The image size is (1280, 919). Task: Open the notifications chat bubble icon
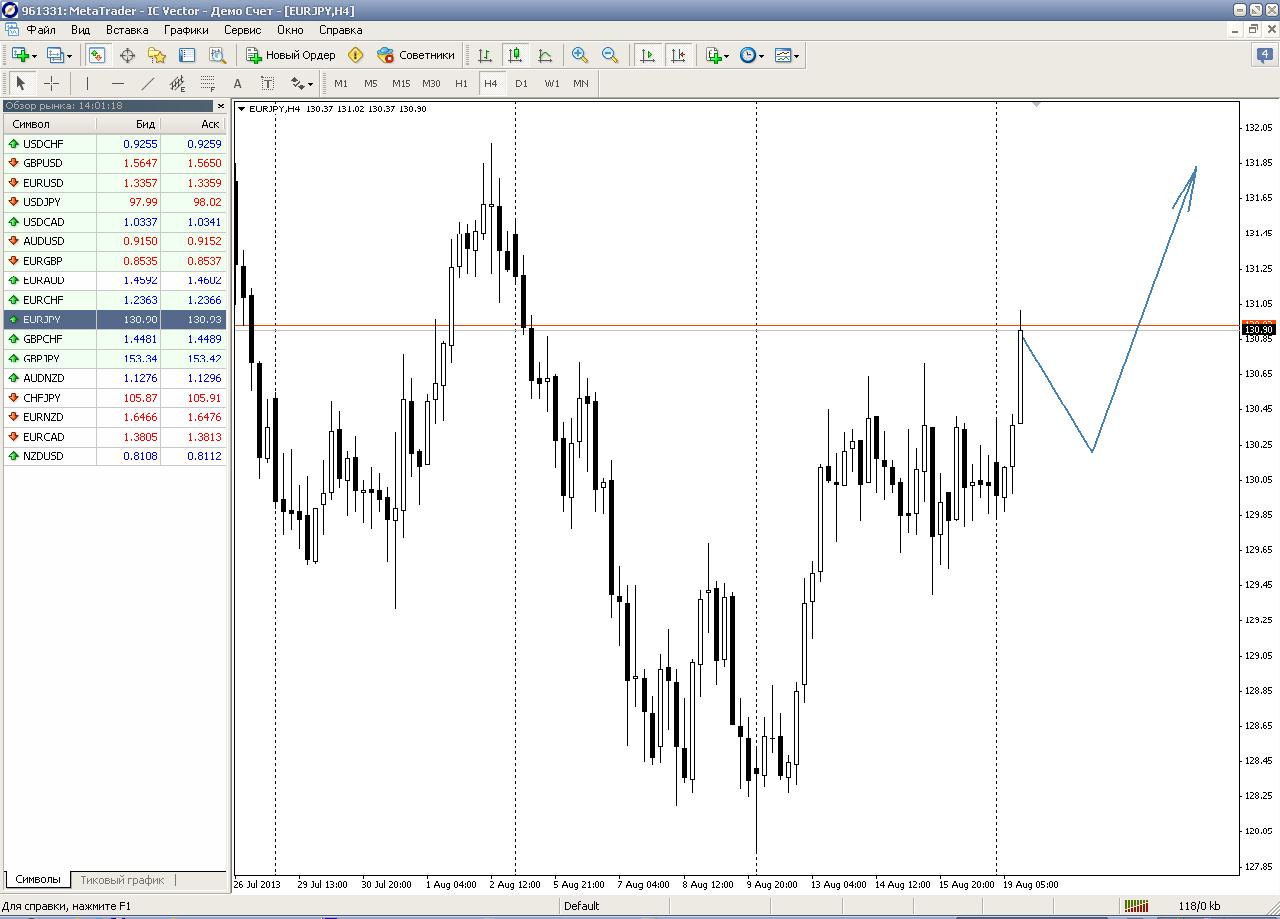1264,56
